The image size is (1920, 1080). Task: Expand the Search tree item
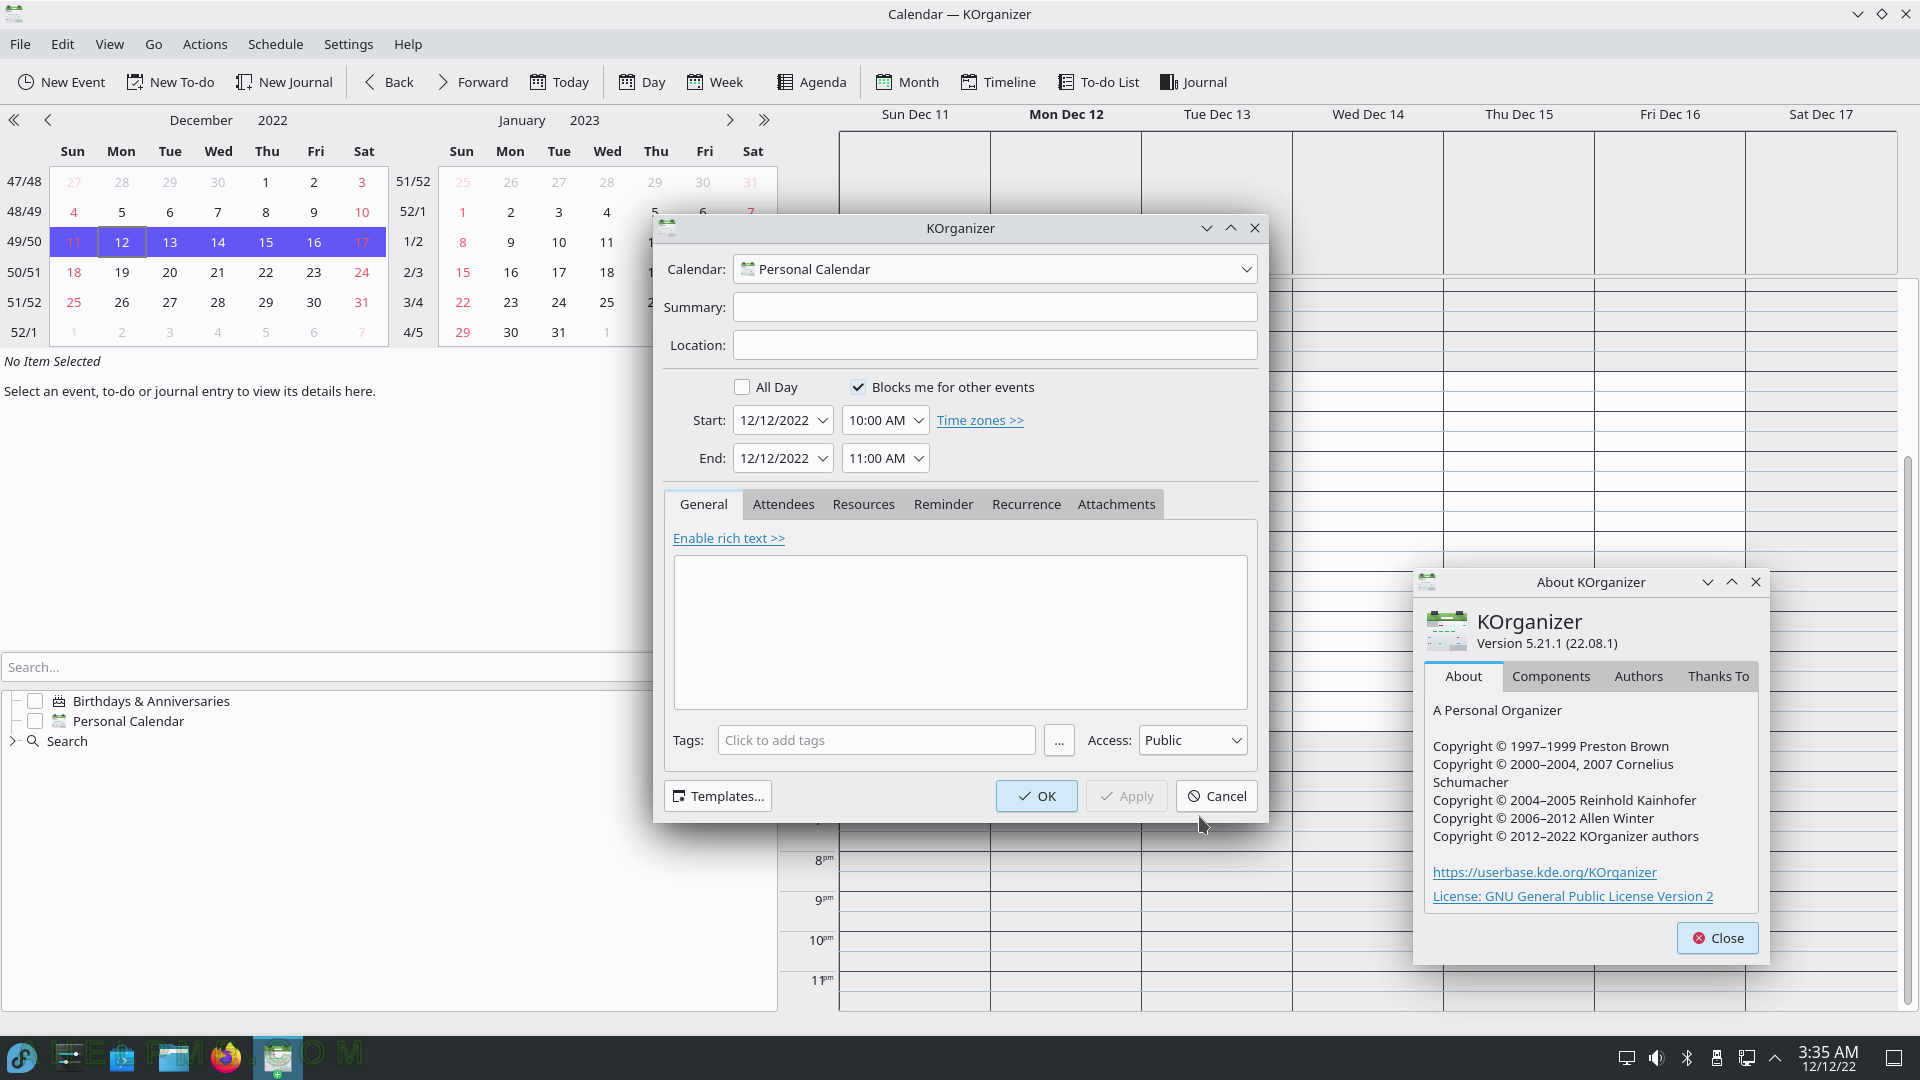coord(13,741)
